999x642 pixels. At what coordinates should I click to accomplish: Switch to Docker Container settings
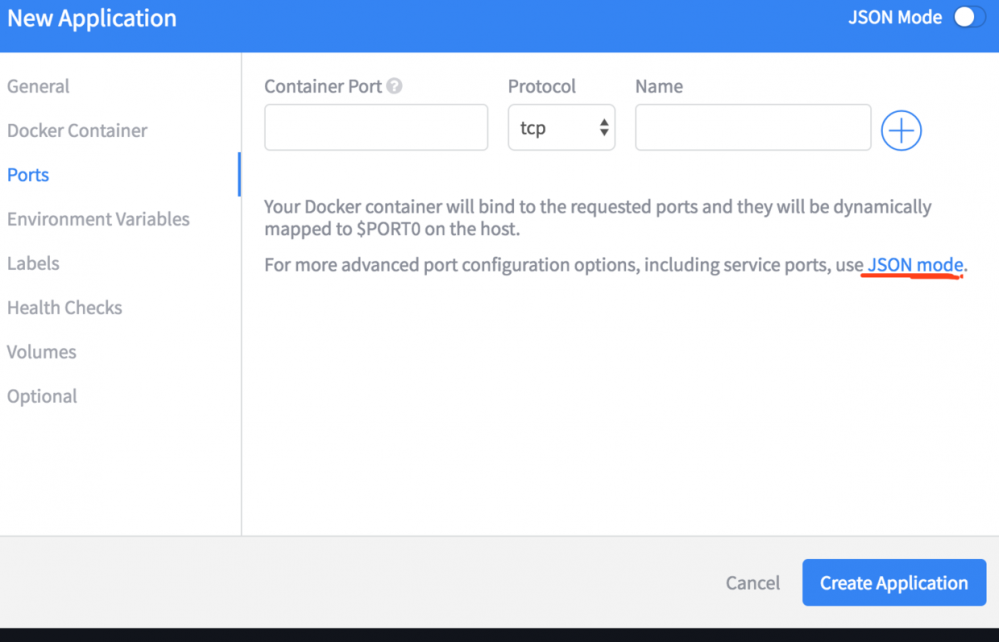point(77,130)
